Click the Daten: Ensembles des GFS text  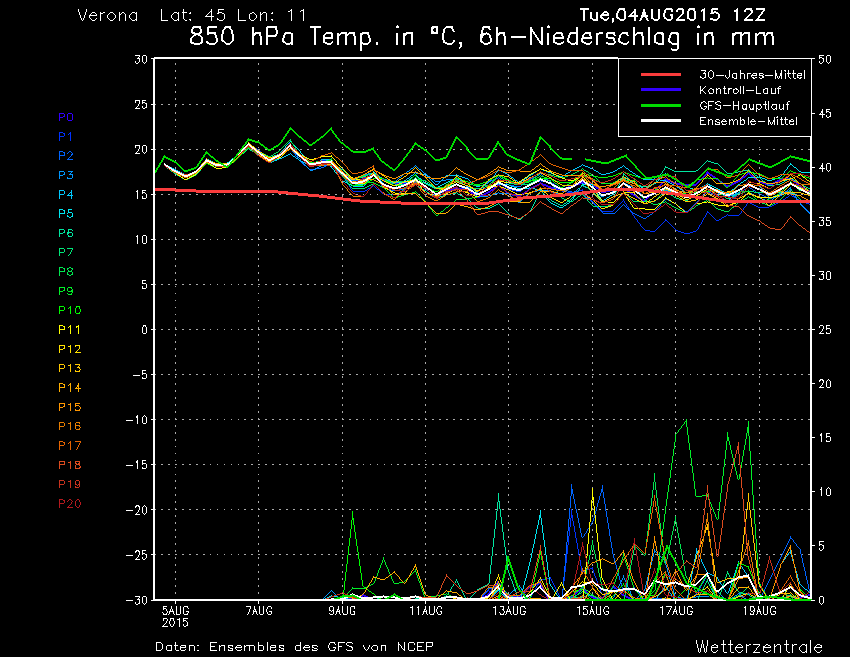pos(294,647)
